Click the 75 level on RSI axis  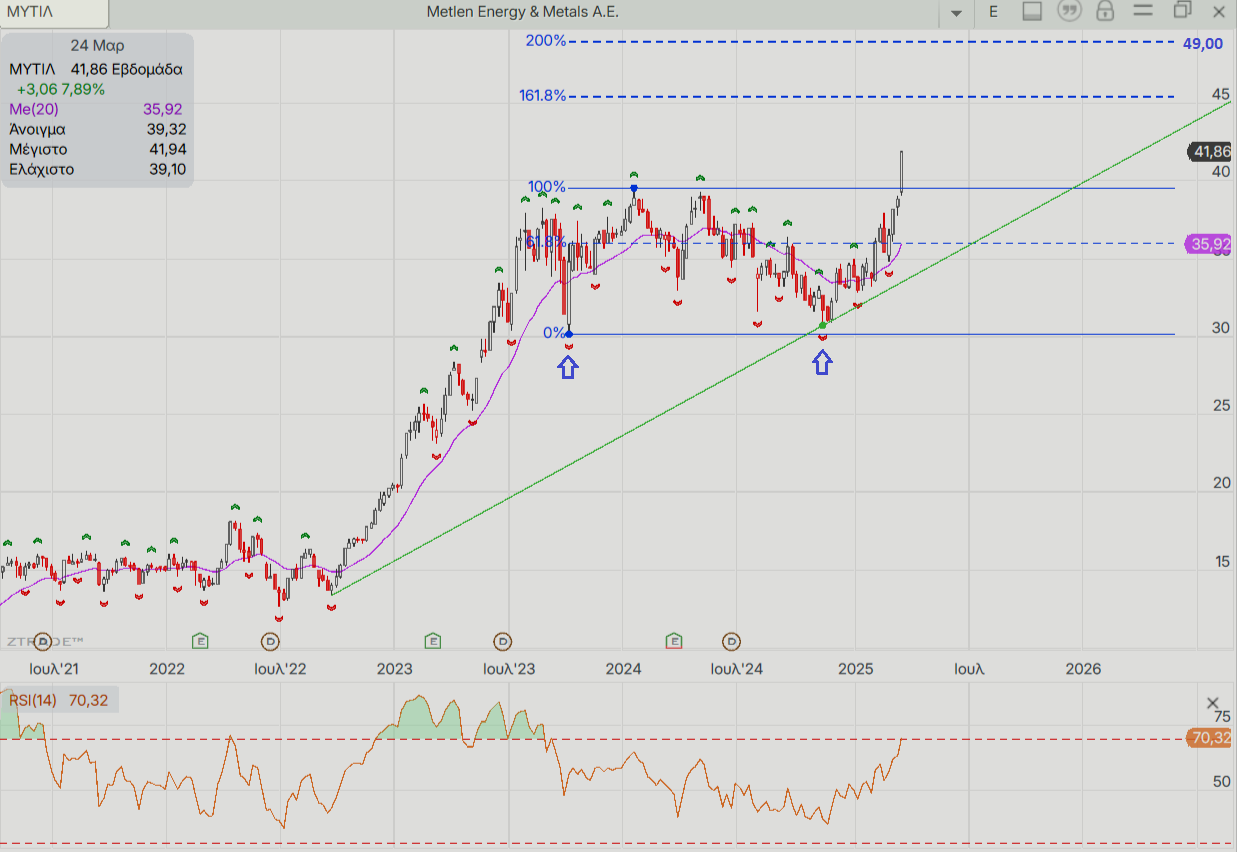(x=1222, y=717)
